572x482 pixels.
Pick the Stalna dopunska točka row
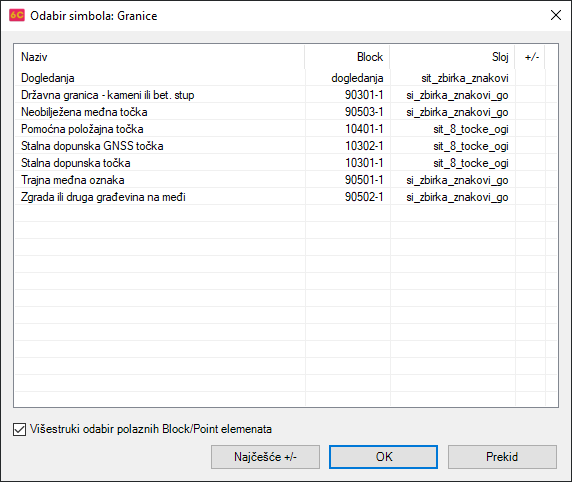pyautogui.click(x=286, y=163)
